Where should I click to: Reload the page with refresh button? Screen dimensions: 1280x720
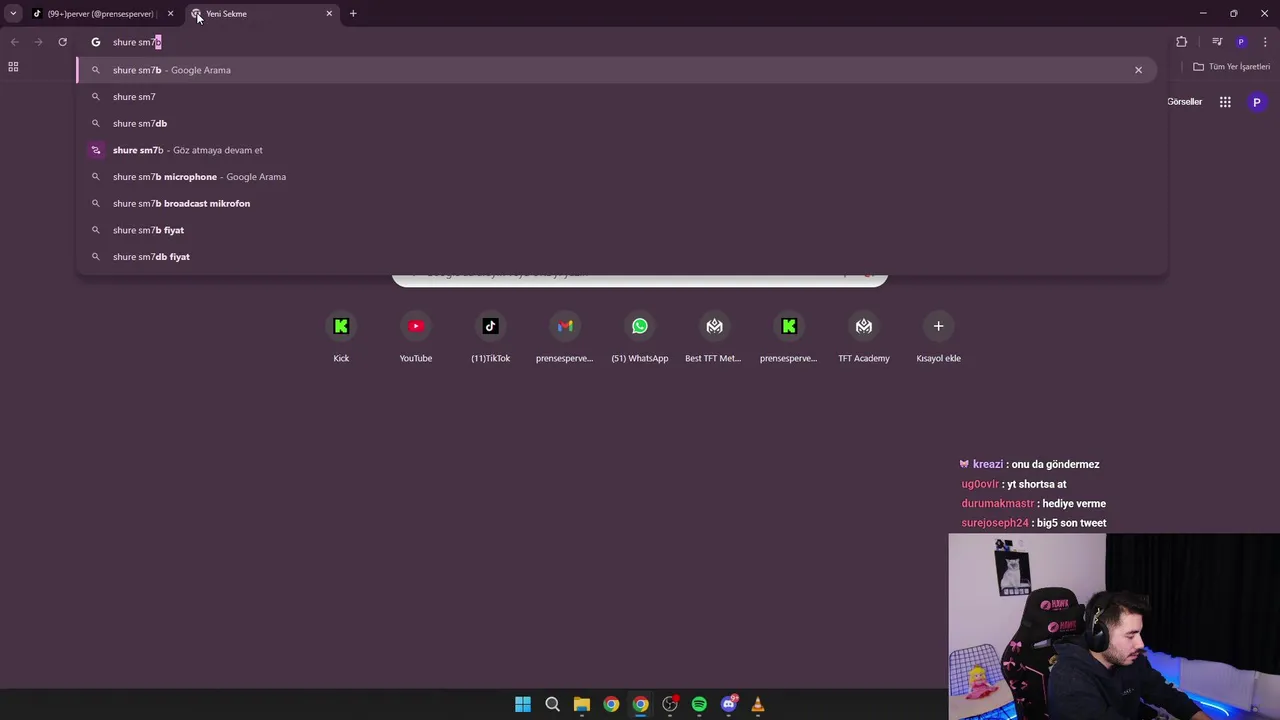[x=62, y=42]
